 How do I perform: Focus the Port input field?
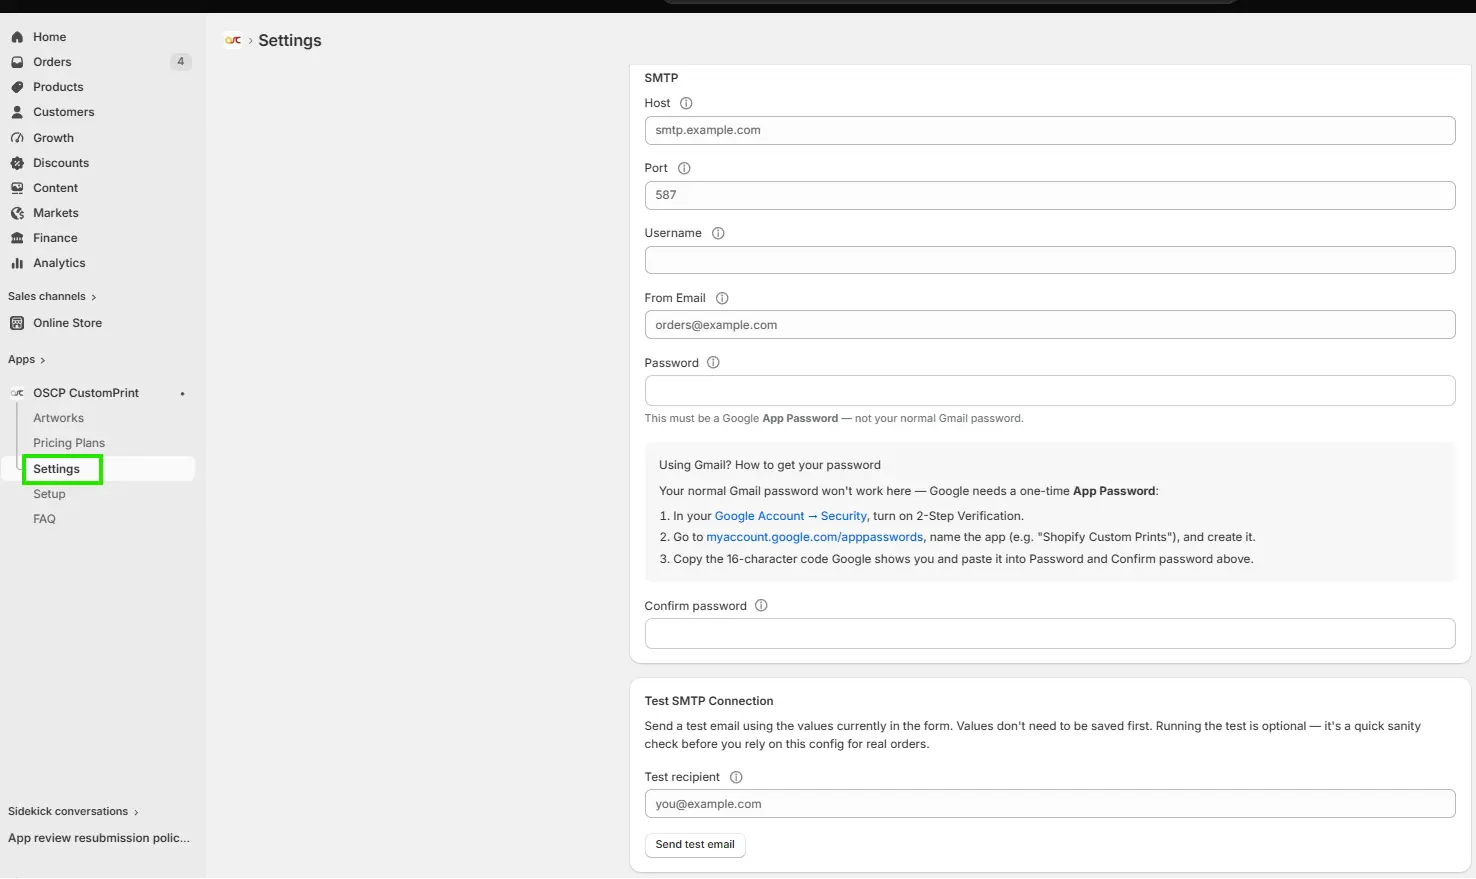click(1050, 195)
